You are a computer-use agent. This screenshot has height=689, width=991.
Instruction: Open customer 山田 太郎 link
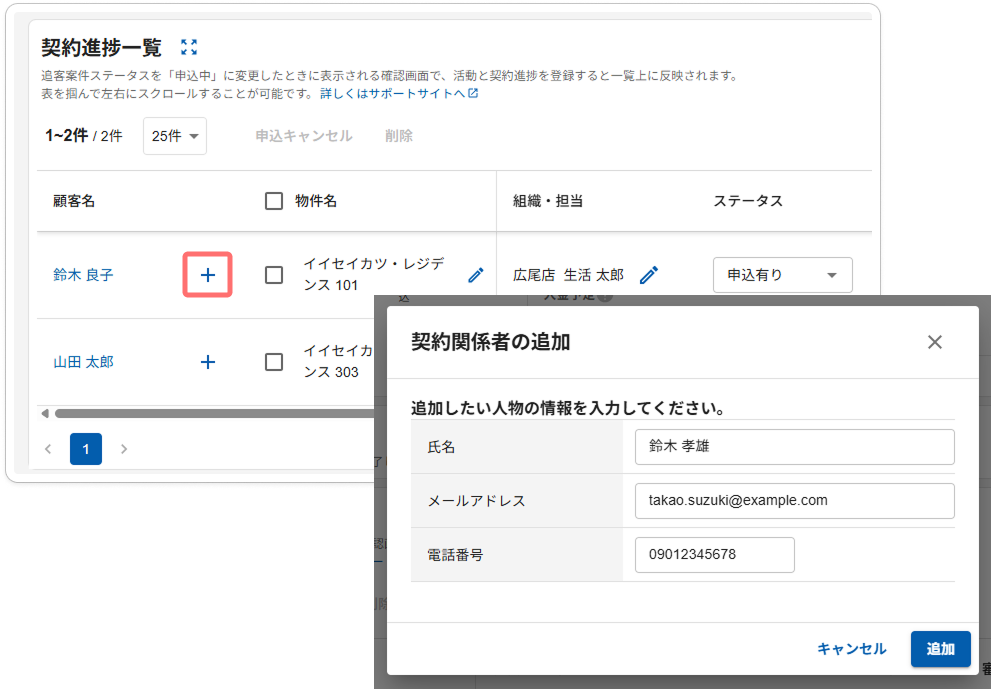coord(83,362)
